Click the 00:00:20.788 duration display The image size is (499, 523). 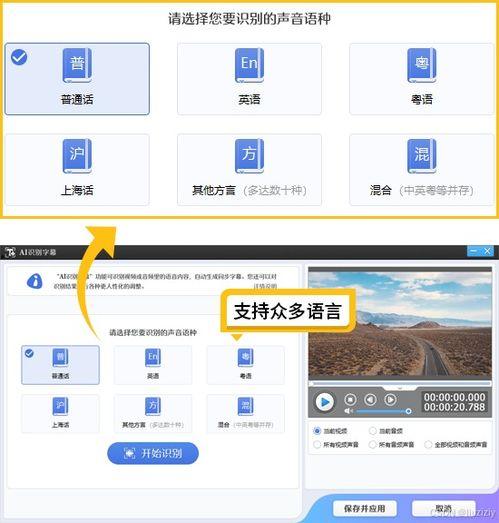click(x=454, y=407)
